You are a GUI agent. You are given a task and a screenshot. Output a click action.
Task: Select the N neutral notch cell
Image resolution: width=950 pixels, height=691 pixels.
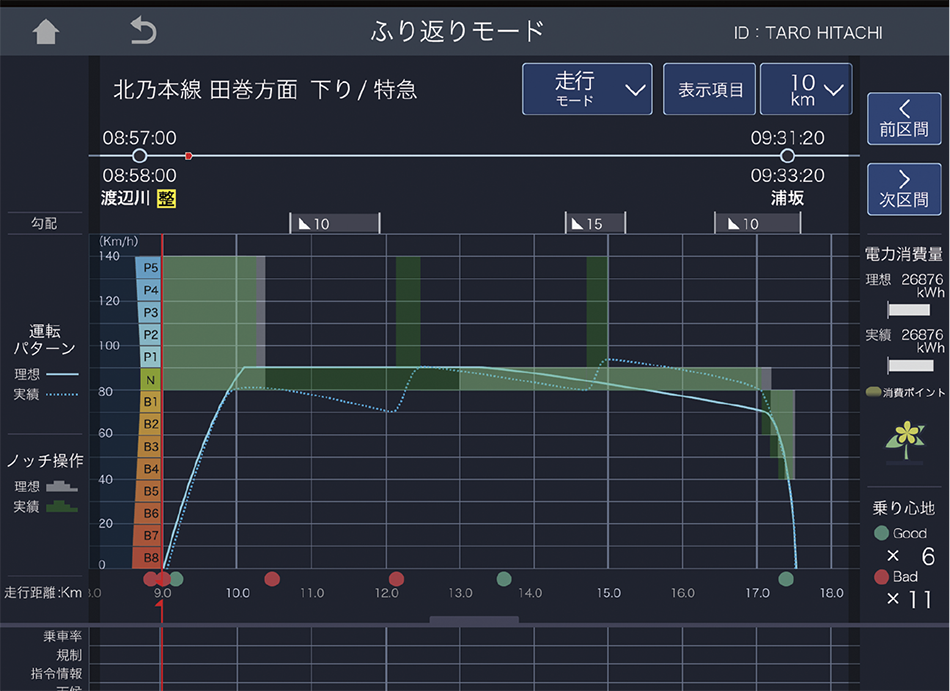coord(150,379)
